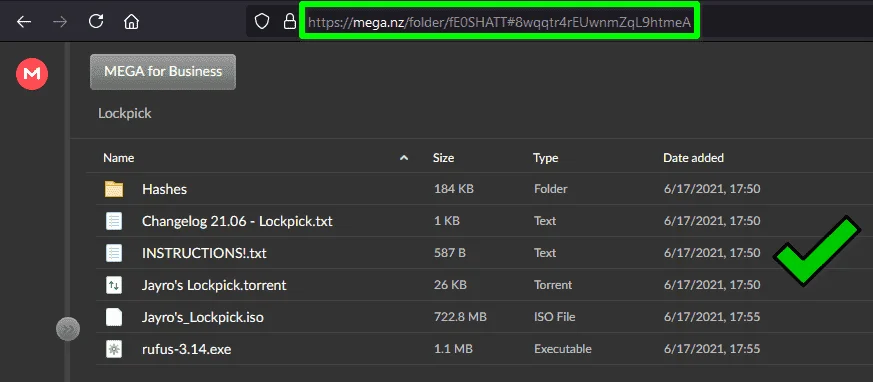Click the padlock site security icon

(x=290, y=22)
